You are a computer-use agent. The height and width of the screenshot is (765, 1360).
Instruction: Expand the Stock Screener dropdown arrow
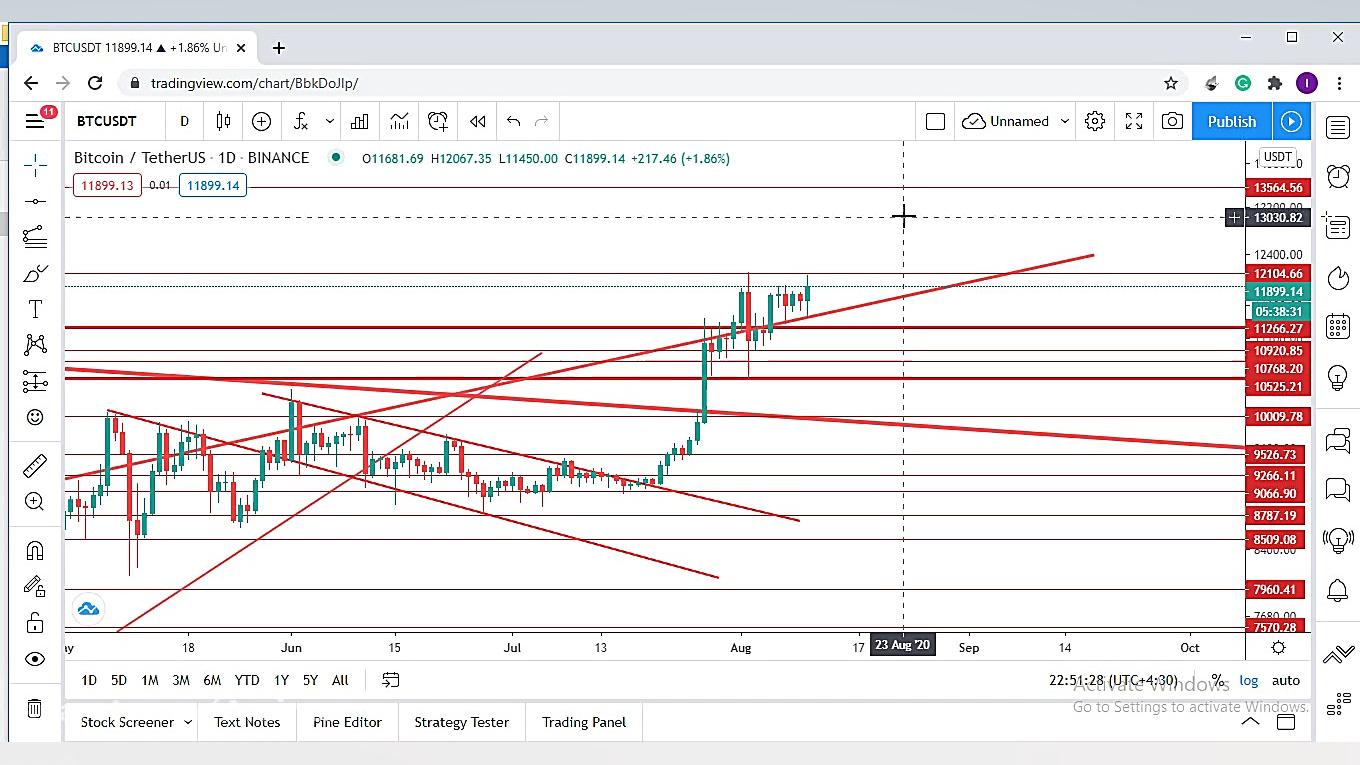[187, 722]
